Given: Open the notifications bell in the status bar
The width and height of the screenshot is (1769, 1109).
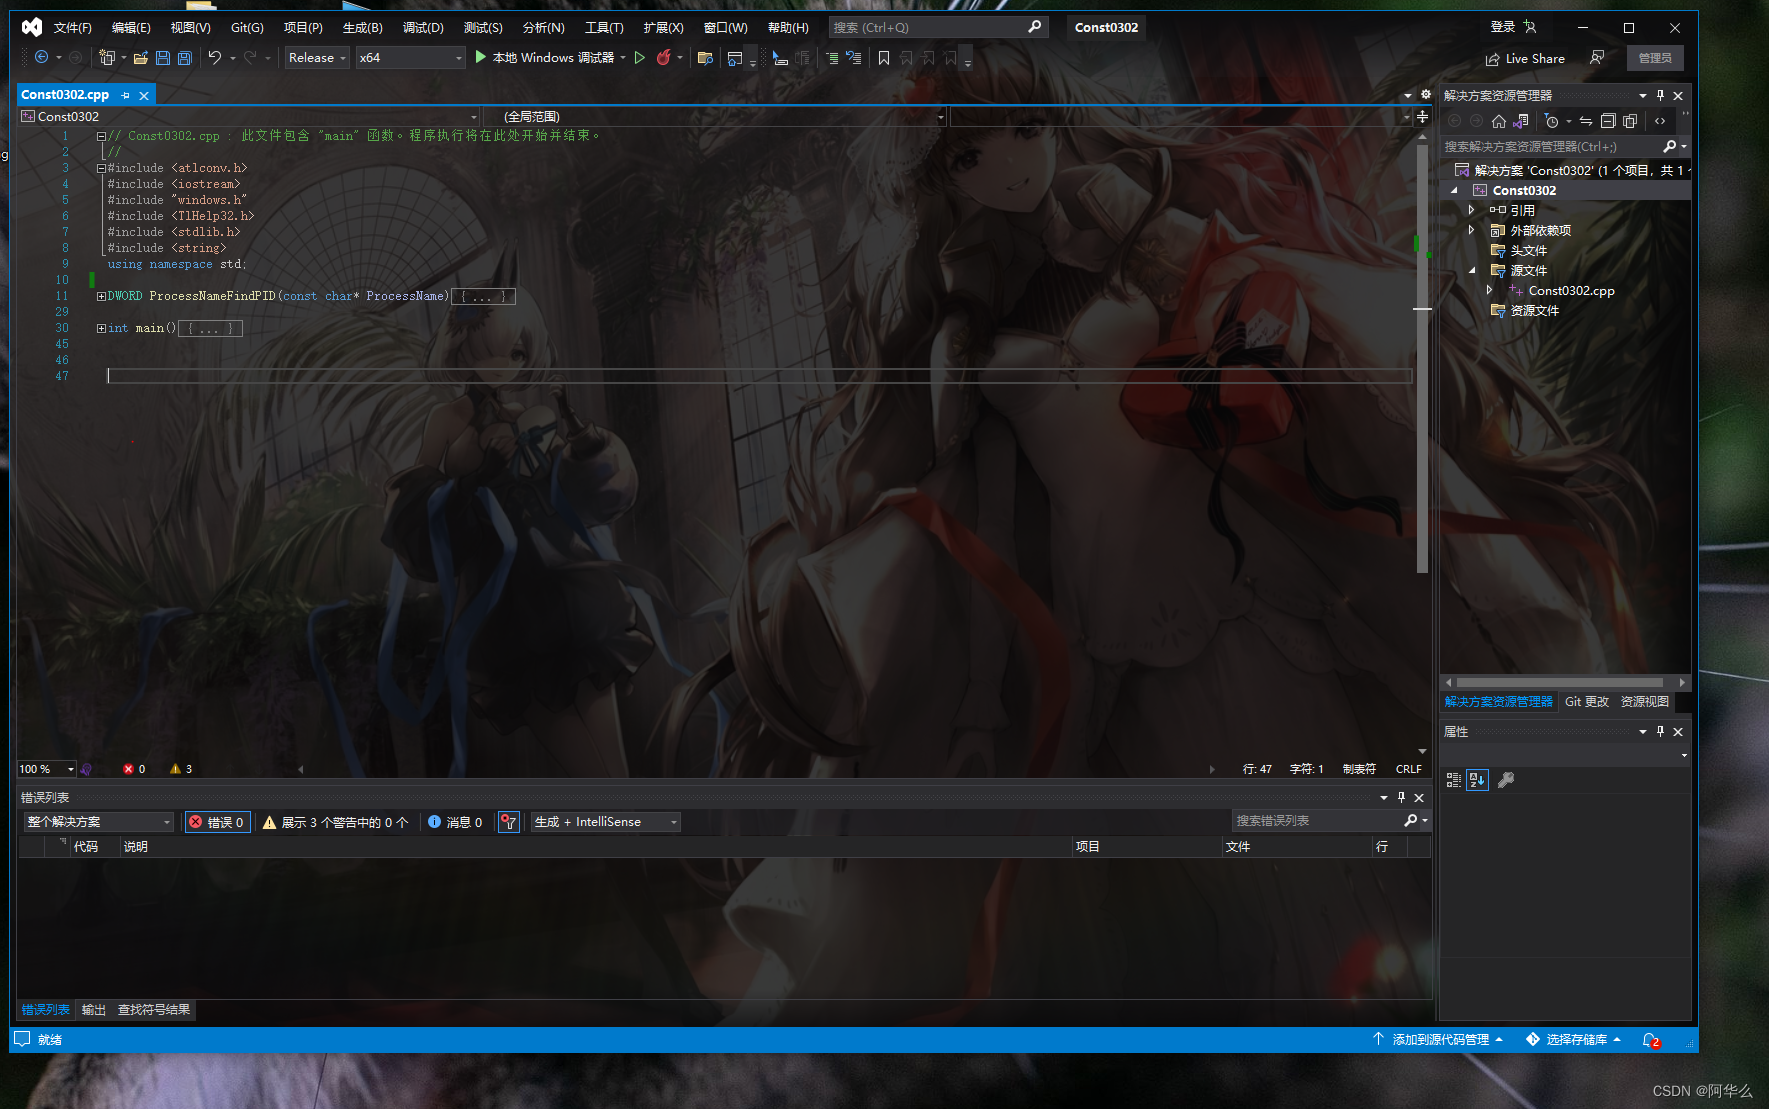Looking at the screenshot, I should pyautogui.click(x=1651, y=1040).
